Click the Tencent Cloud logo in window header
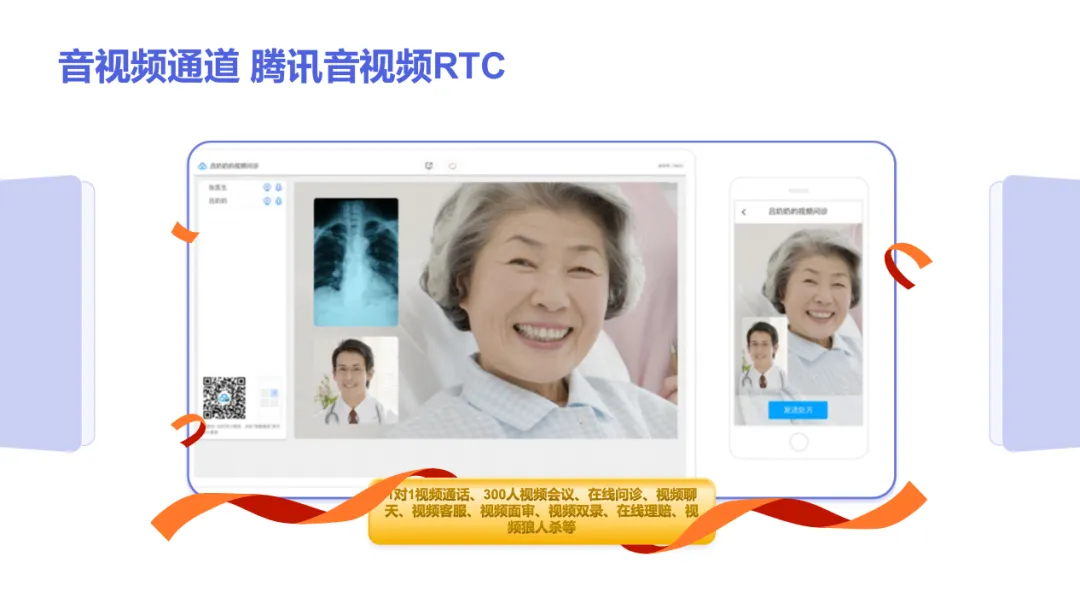The image size is (1080, 603). (x=202, y=165)
